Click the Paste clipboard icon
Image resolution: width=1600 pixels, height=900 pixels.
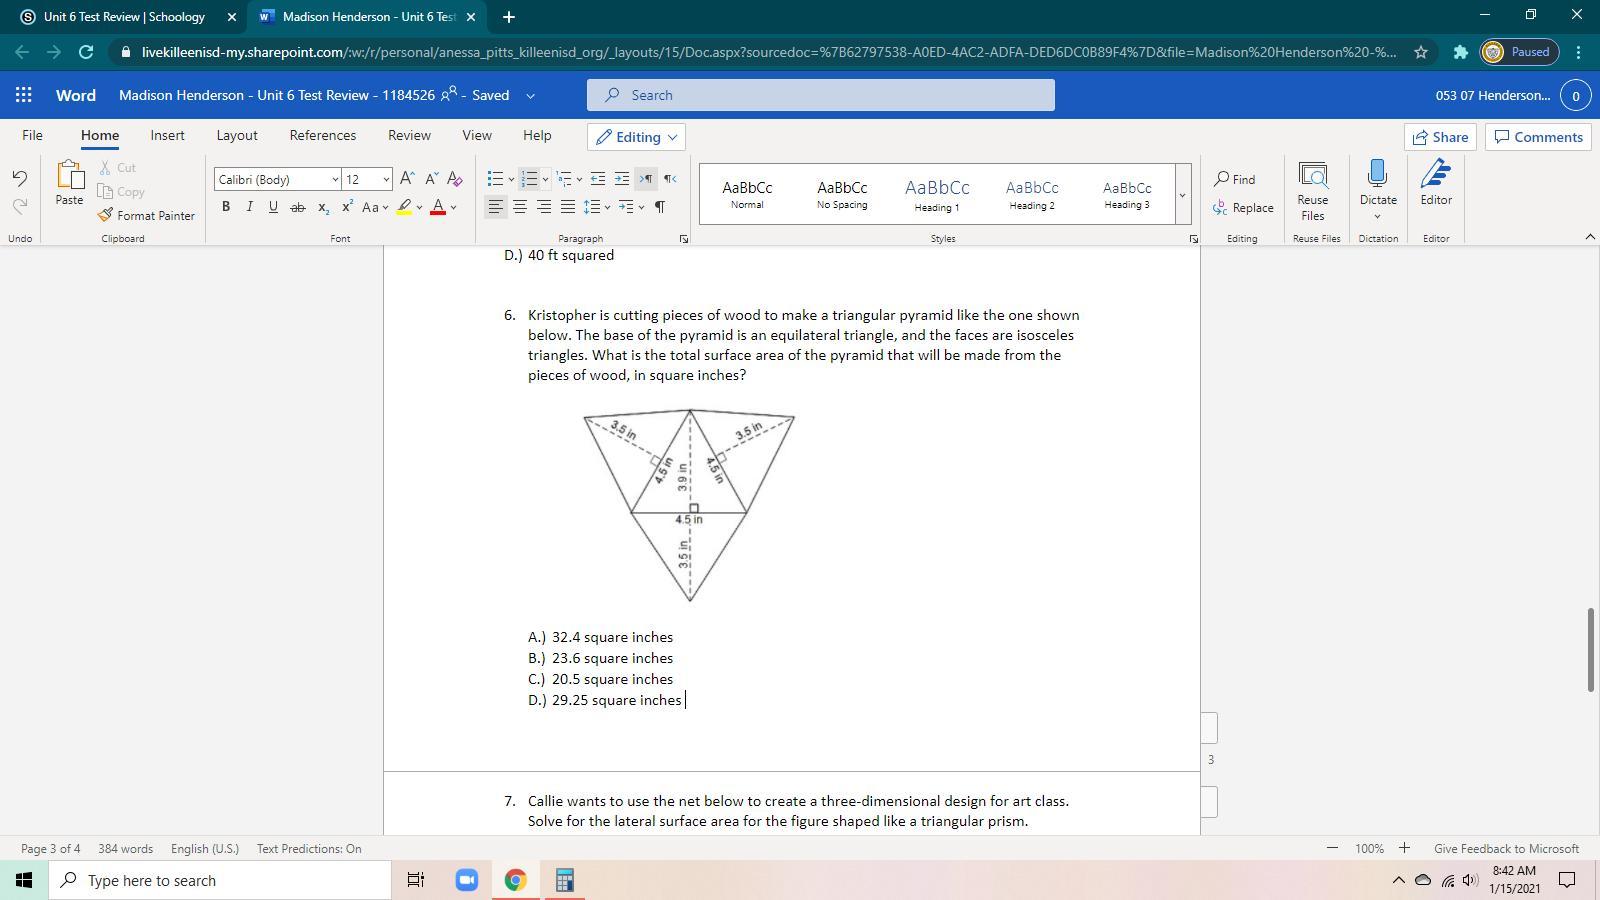(x=69, y=184)
